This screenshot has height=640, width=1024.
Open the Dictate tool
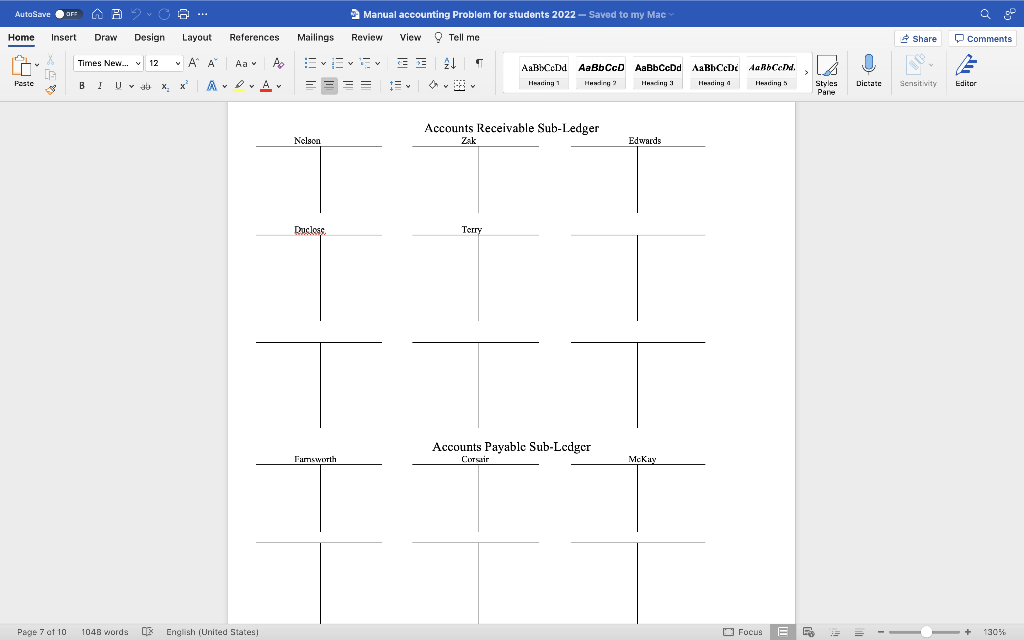[868, 70]
